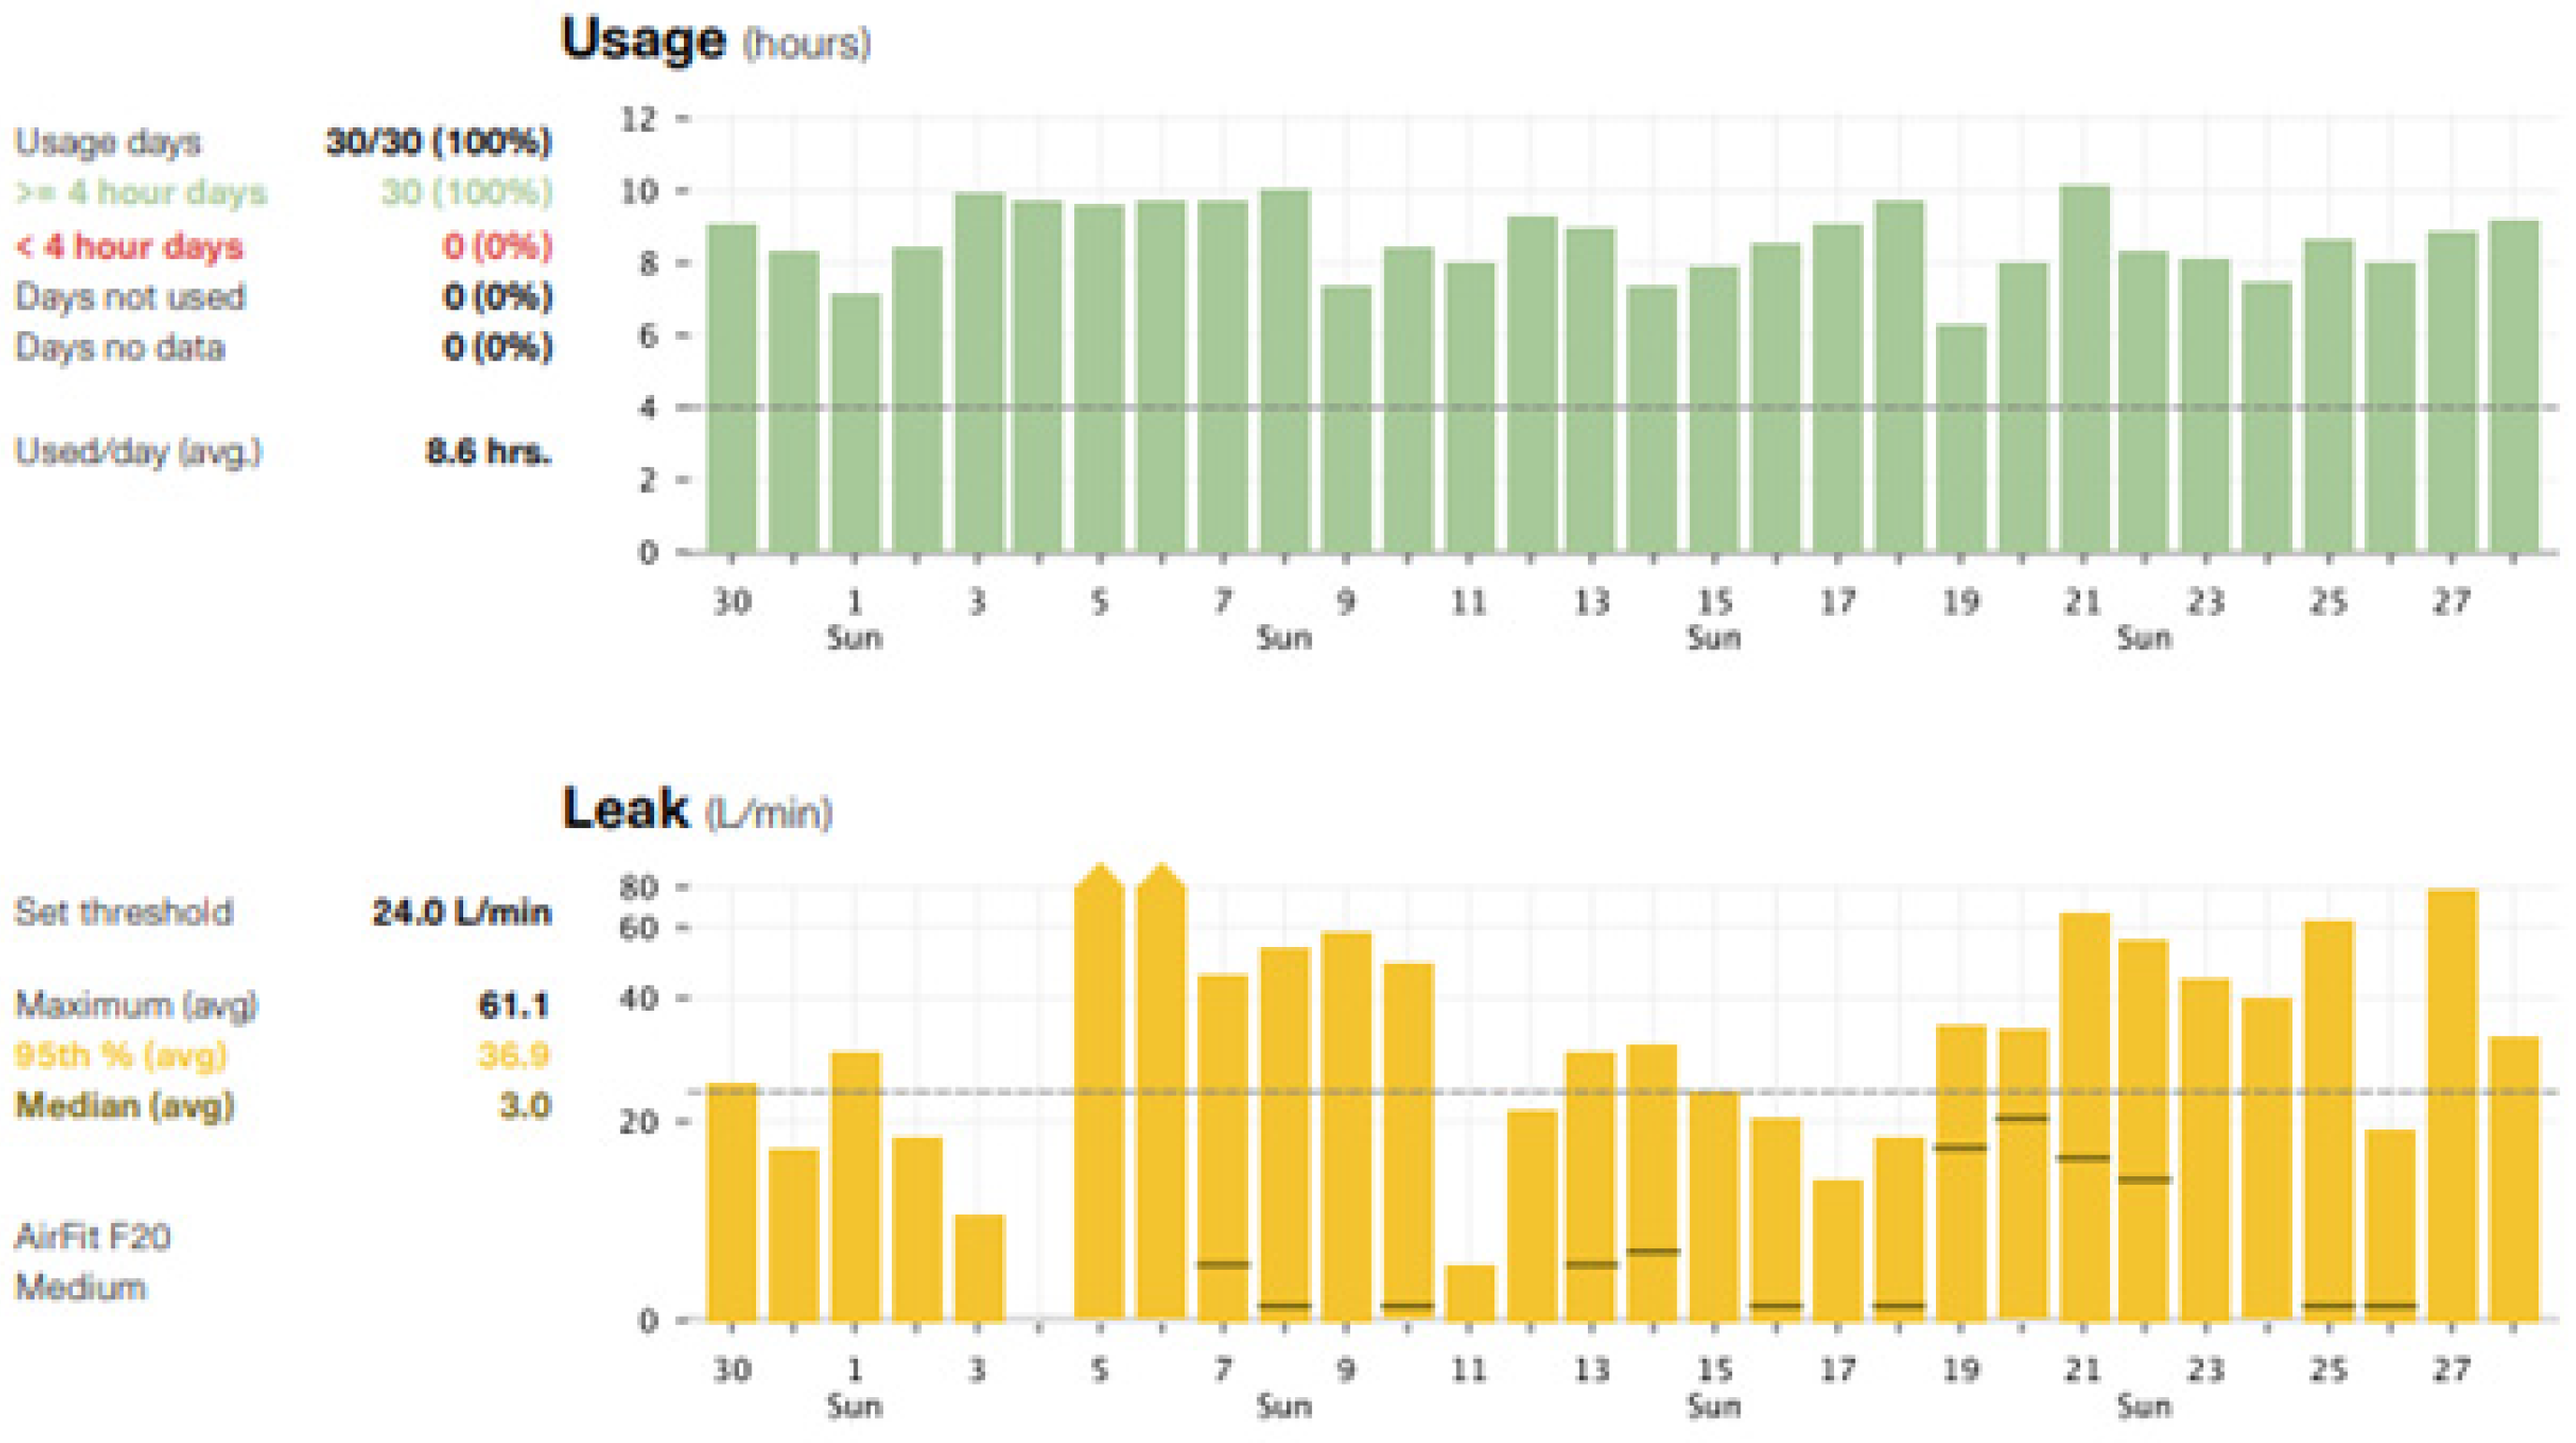2576x1443 pixels.
Task: Click the usage bar for day 19
Action: (x=1960, y=440)
